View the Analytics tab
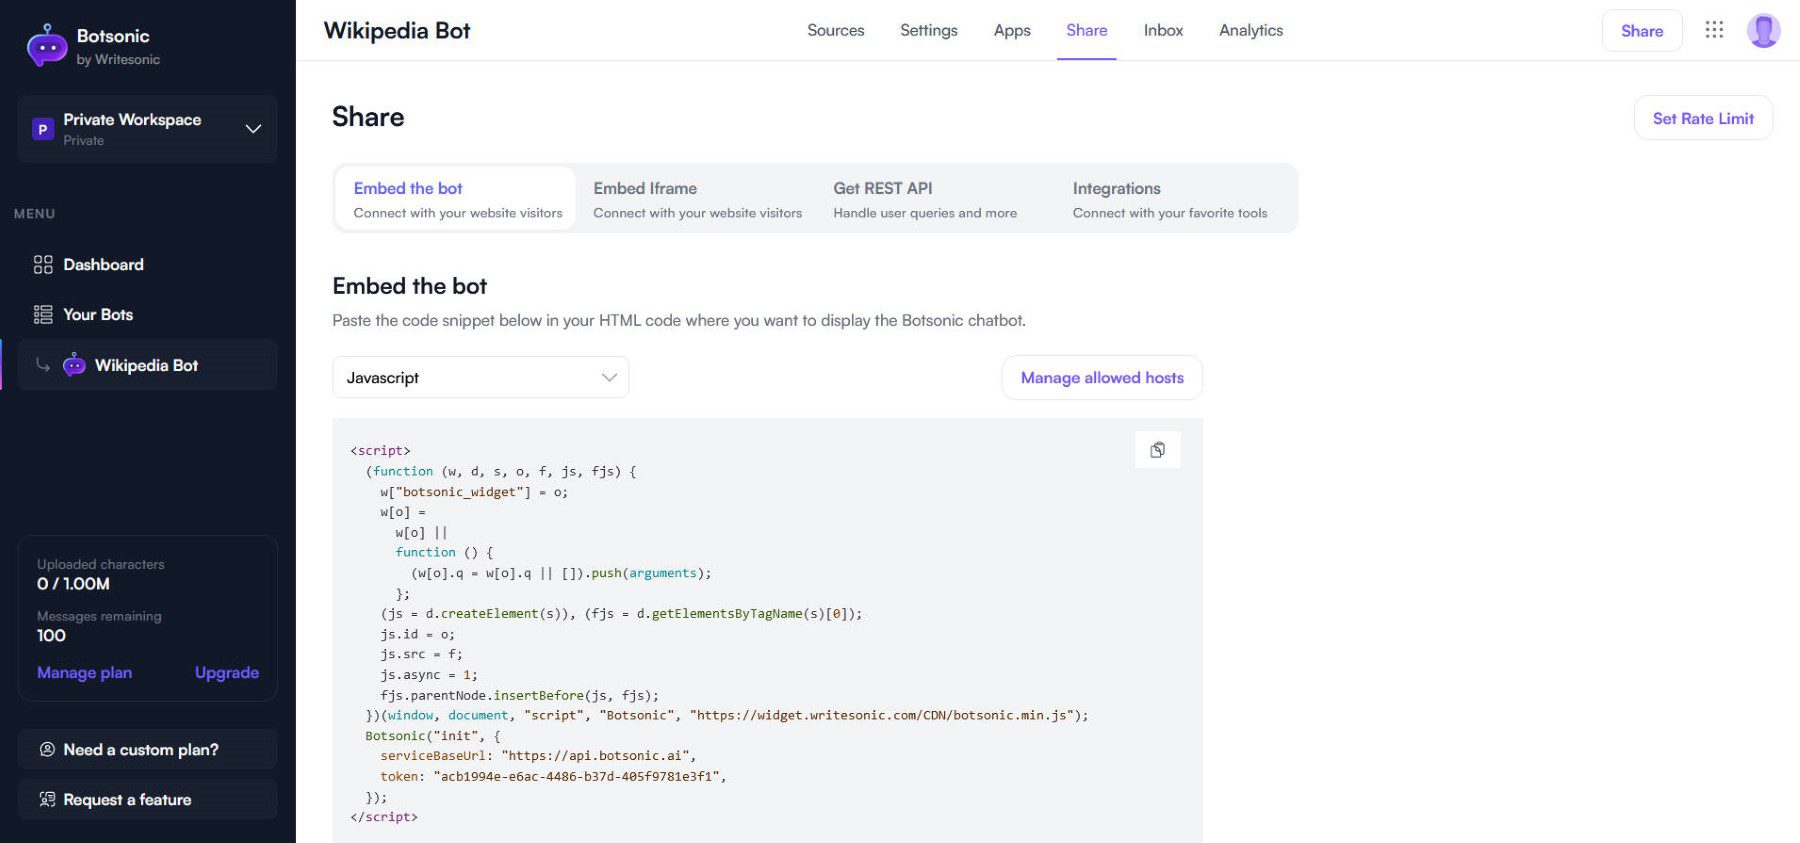Screen dimensions: 1800x843 [x=1251, y=30]
